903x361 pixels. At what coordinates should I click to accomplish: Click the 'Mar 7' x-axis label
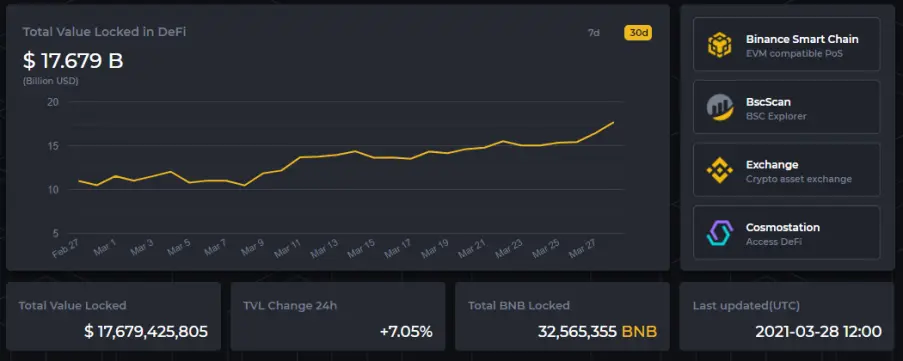(x=215, y=247)
